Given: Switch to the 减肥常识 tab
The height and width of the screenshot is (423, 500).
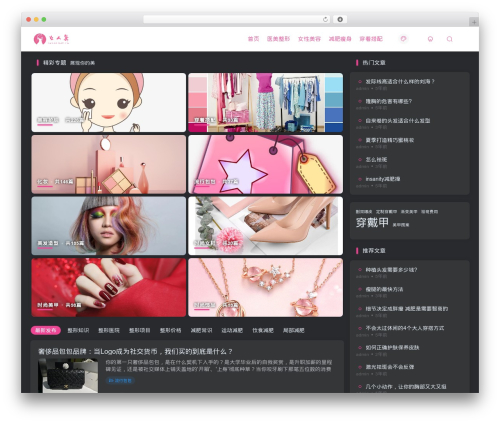Looking at the screenshot, I should click(201, 330).
